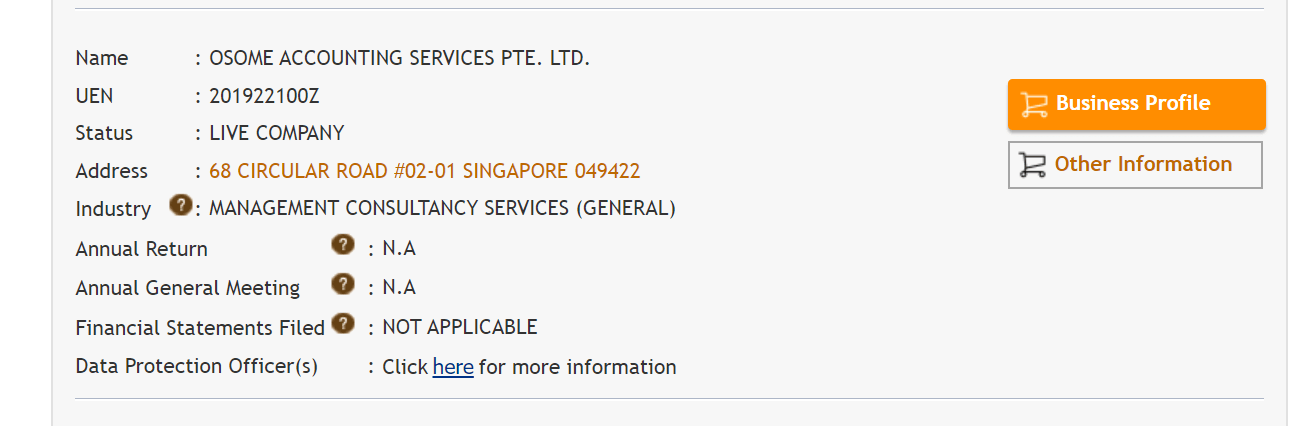
Task: Click the MANAGEMENT CONSULTANCY SERVICES industry text
Action: (443, 209)
